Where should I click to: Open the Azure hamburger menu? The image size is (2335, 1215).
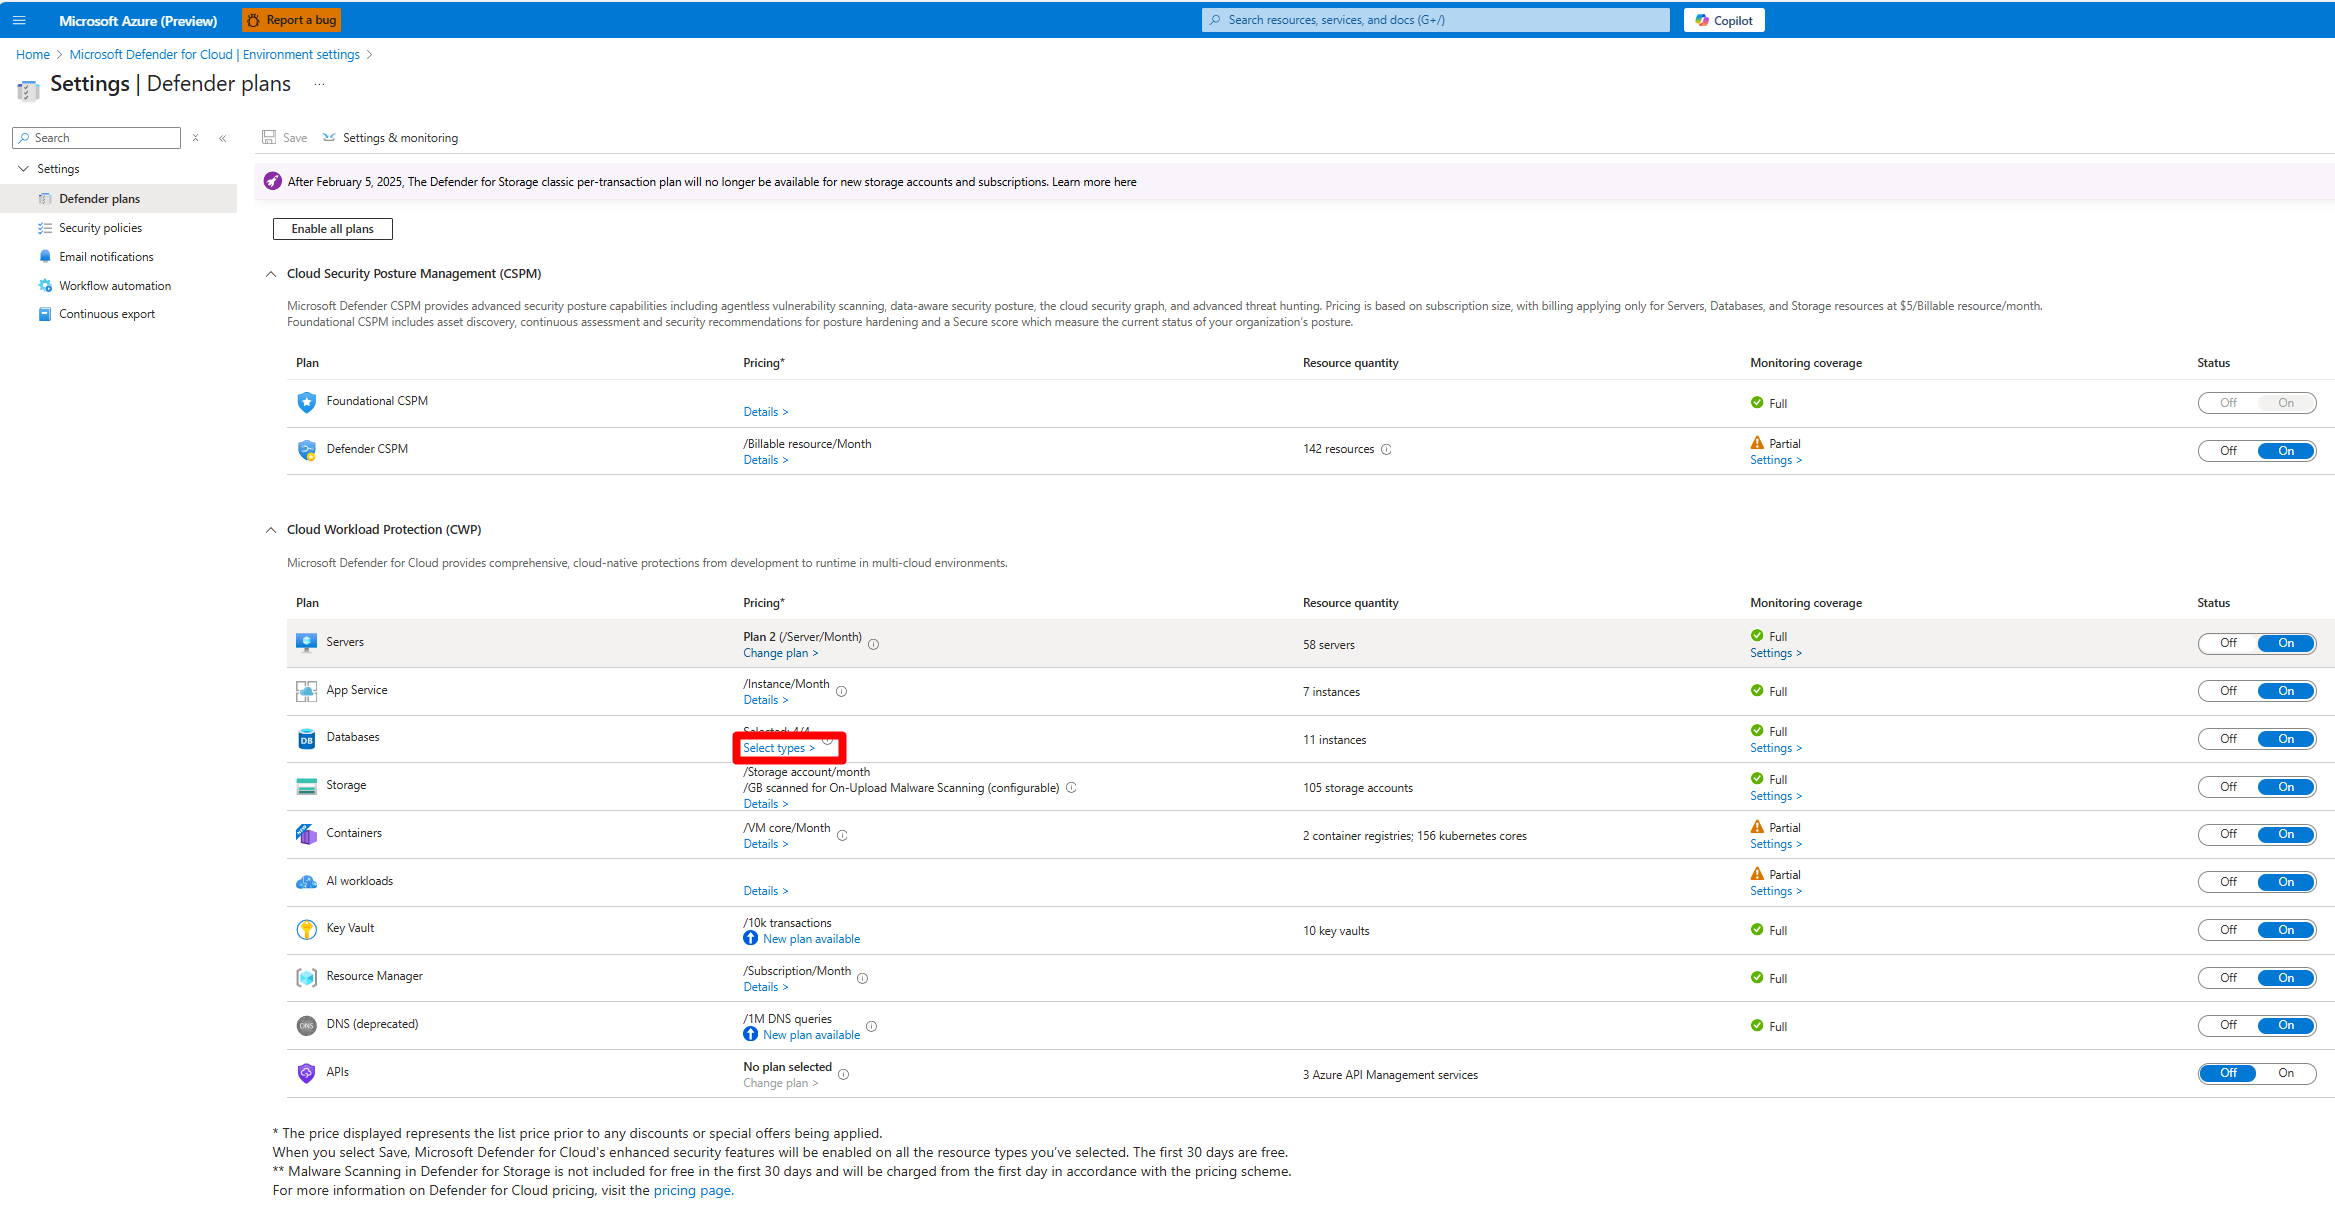click(19, 20)
